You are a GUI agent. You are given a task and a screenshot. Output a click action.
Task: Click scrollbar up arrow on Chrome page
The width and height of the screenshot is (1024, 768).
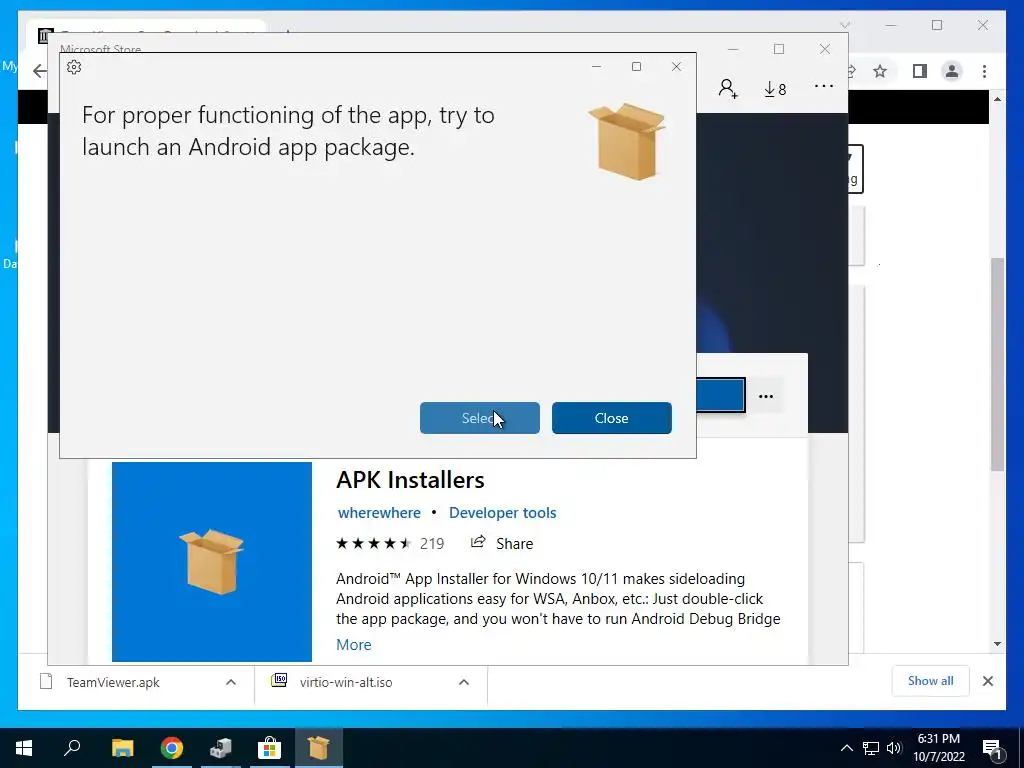pos(997,99)
